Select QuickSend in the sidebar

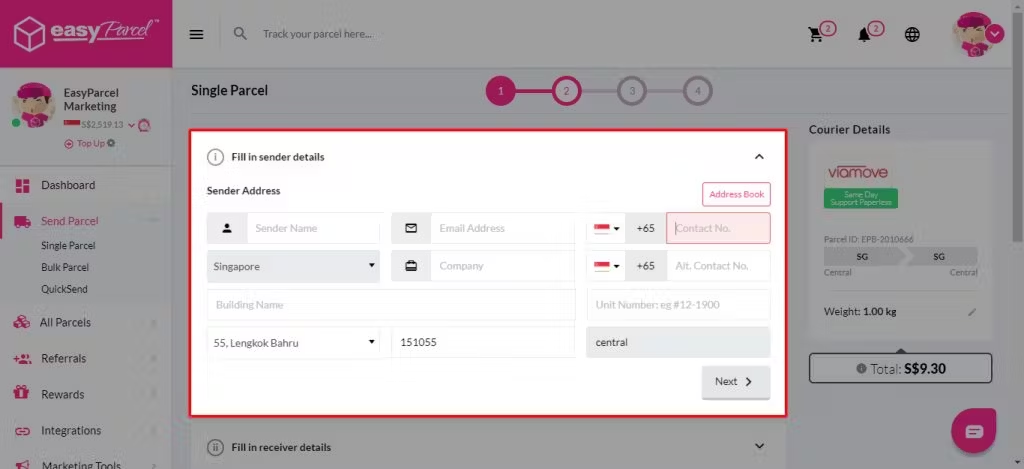pos(63,289)
